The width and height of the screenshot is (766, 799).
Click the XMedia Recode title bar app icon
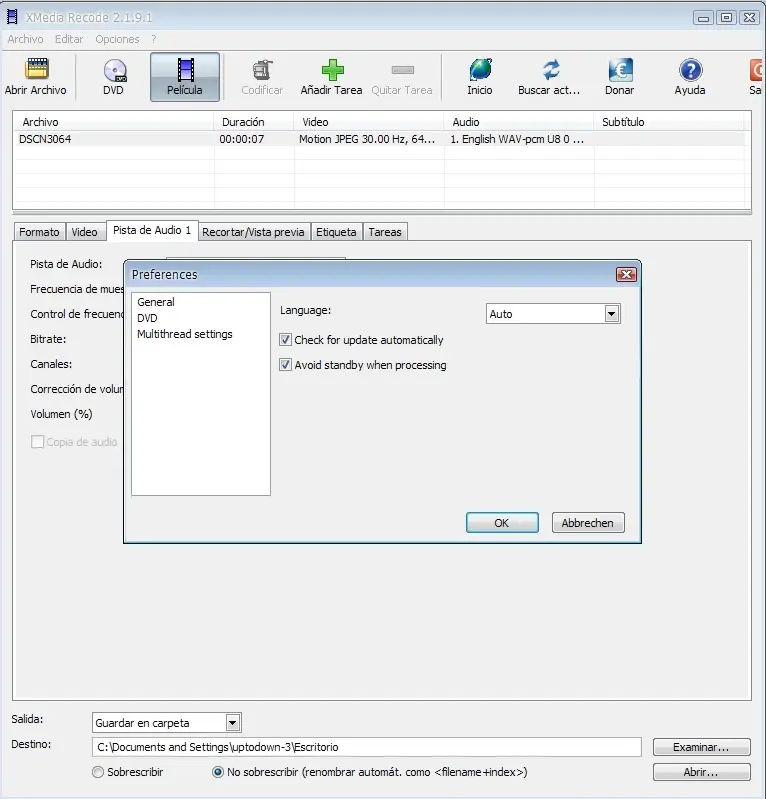click(12, 17)
